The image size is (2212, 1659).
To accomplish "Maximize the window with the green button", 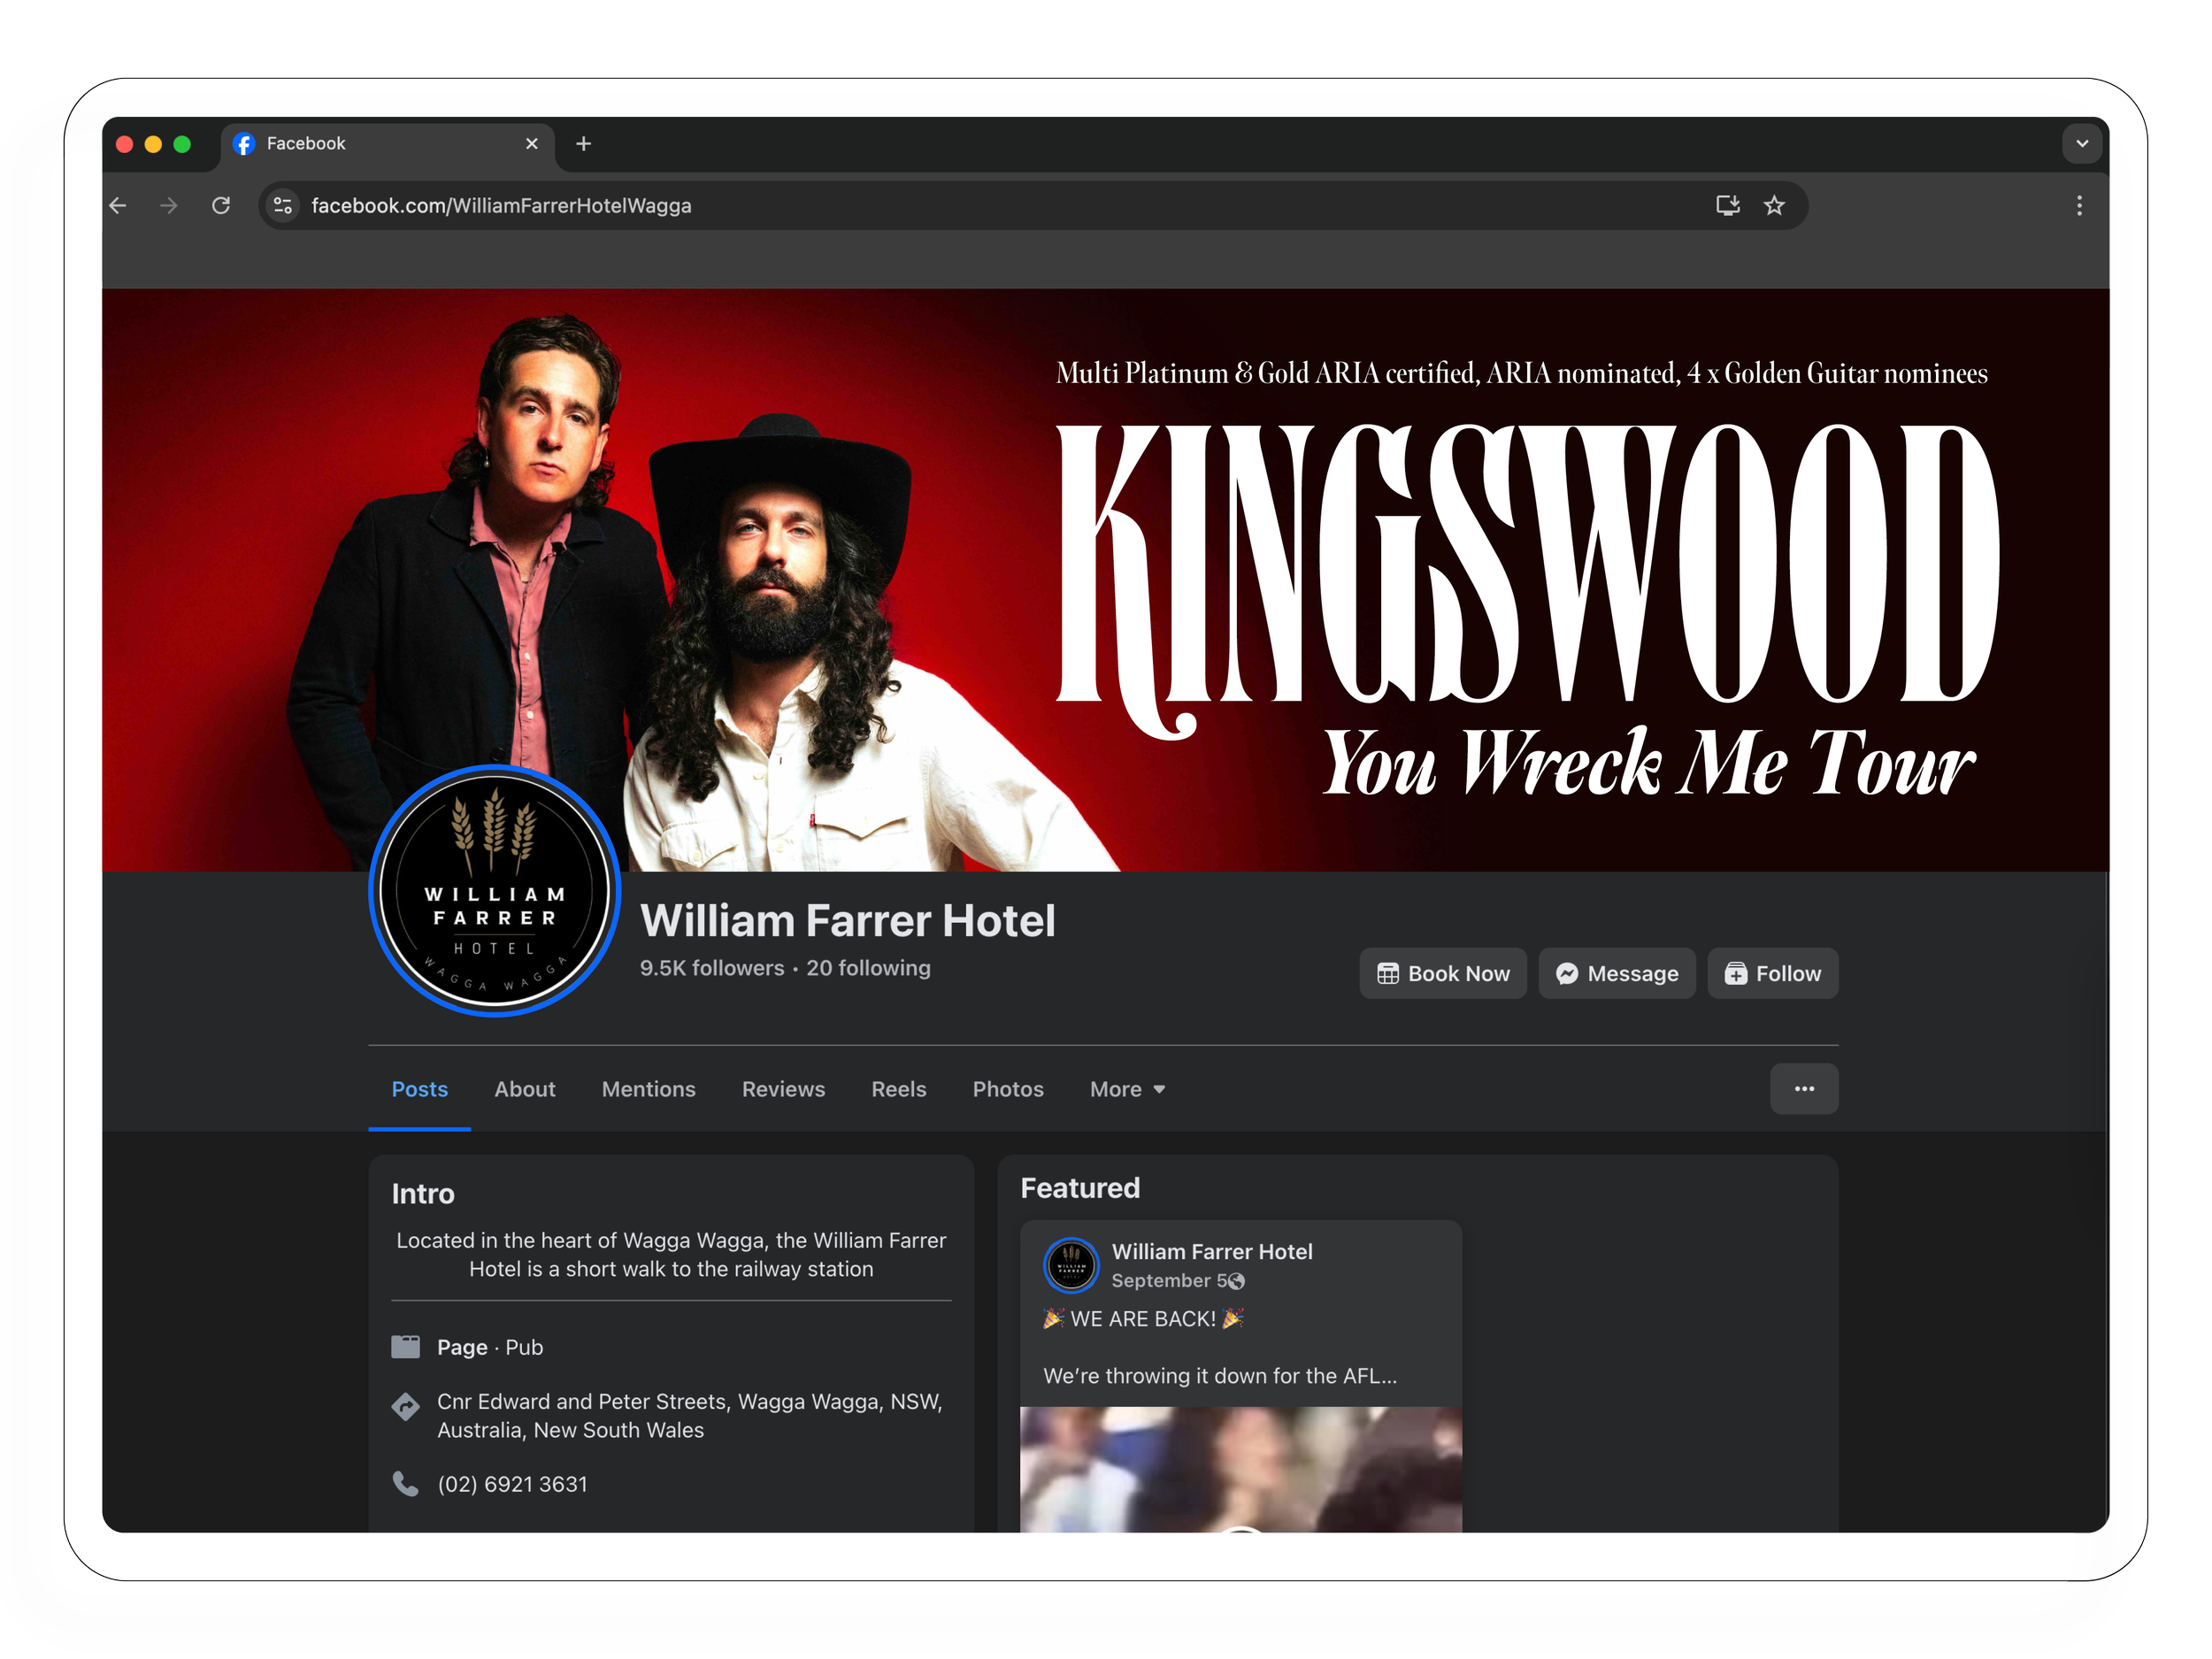I will [182, 144].
